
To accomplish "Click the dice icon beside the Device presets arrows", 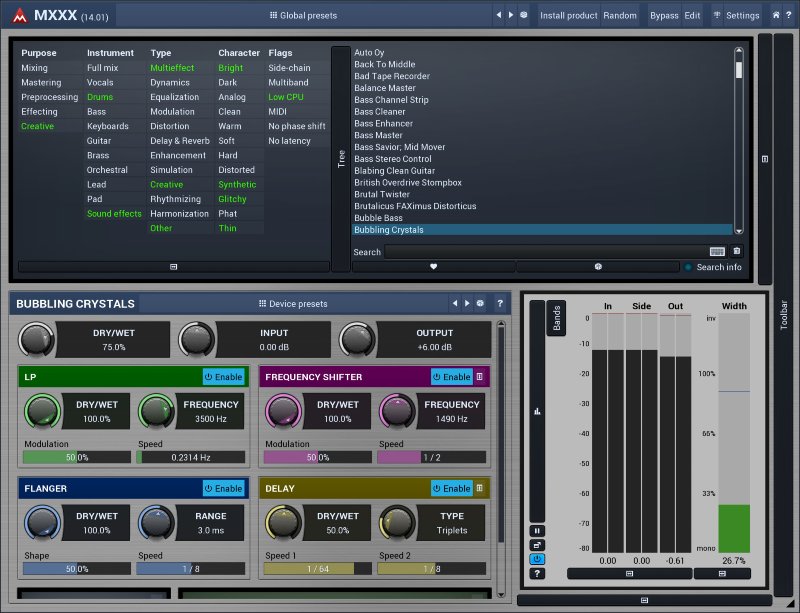I will pyautogui.click(x=480, y=303).
